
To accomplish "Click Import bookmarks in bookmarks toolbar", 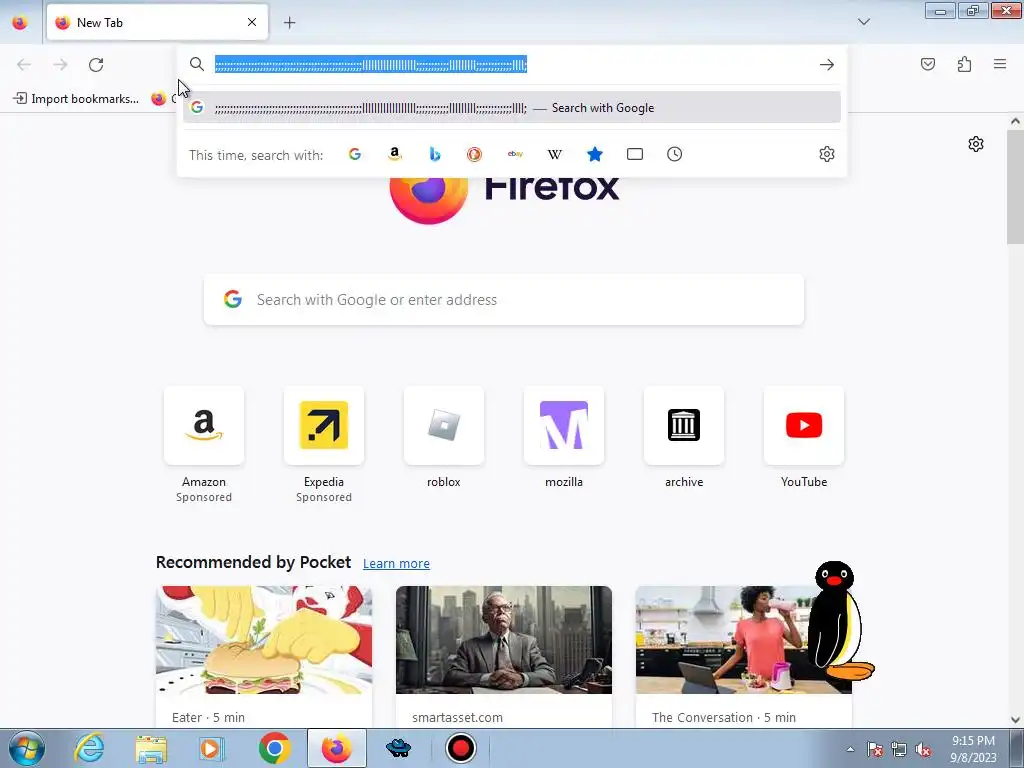I will tap(76, 99).
